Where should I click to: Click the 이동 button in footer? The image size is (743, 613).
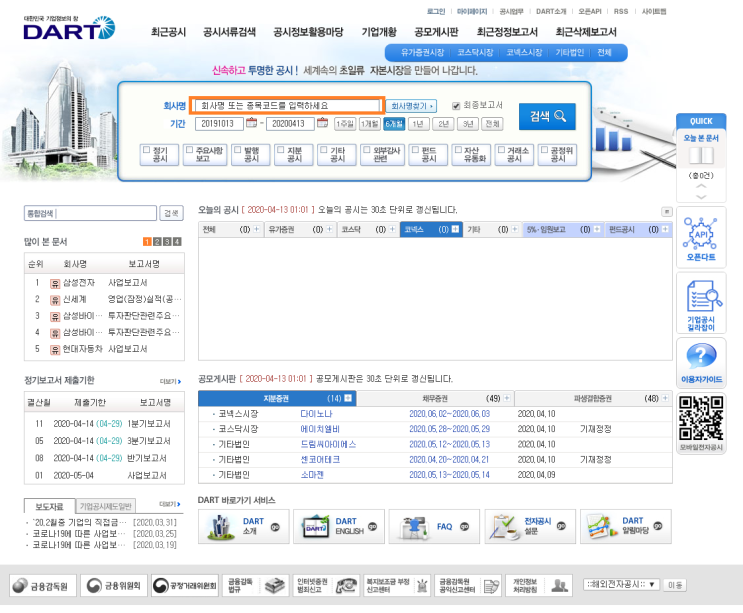tap(675, 585)
